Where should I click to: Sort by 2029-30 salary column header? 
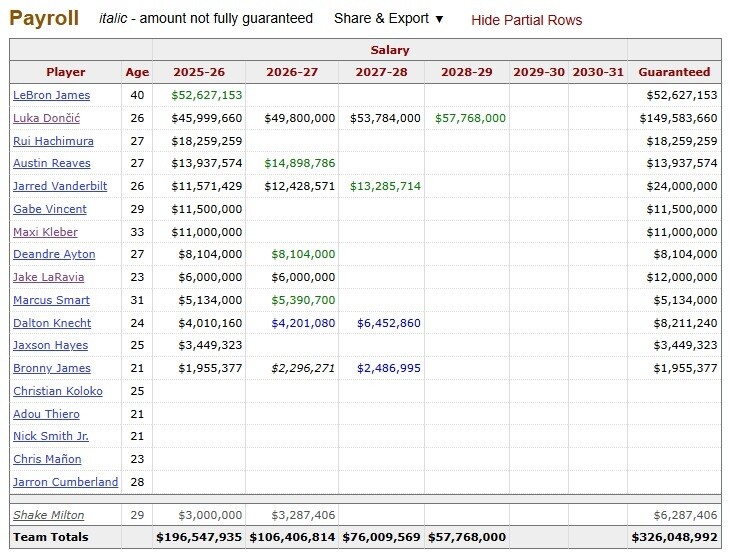tap(539, 72)
